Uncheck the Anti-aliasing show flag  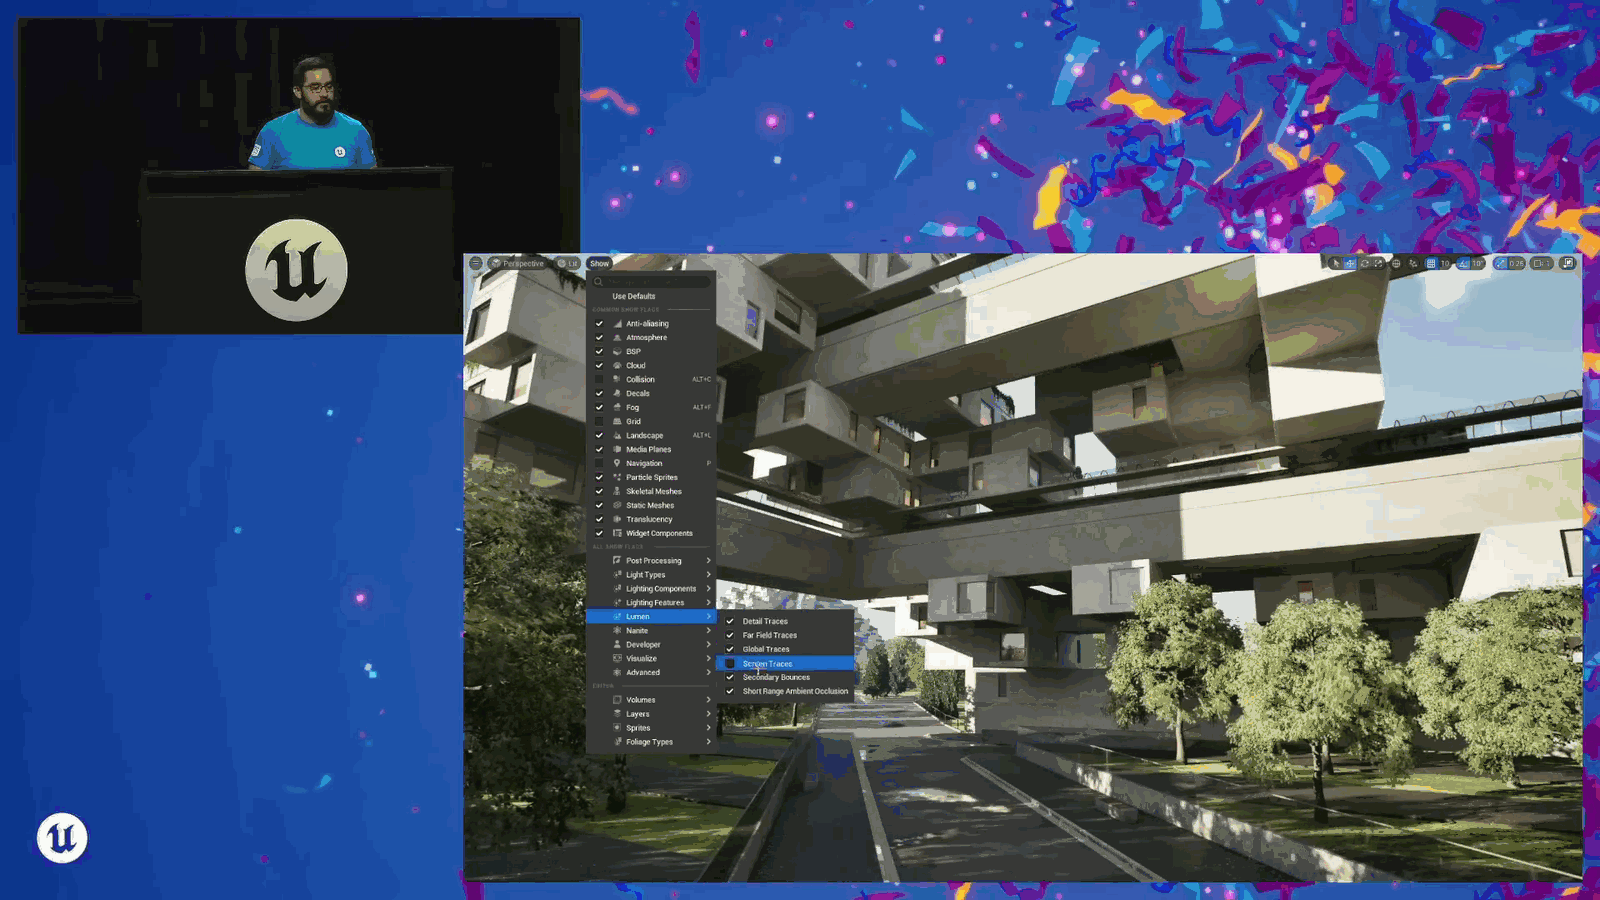click(x=599, y=323)
